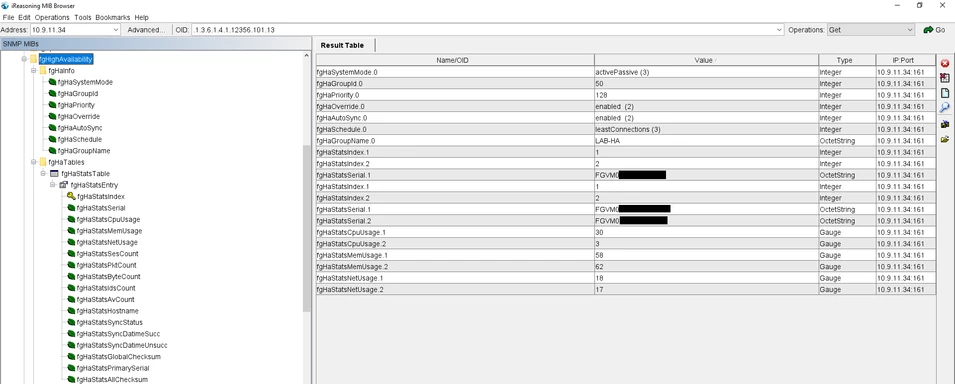Collapse the fgHaInfo folder node
This screenshot has width=955, height=384.
coord(34,71)
